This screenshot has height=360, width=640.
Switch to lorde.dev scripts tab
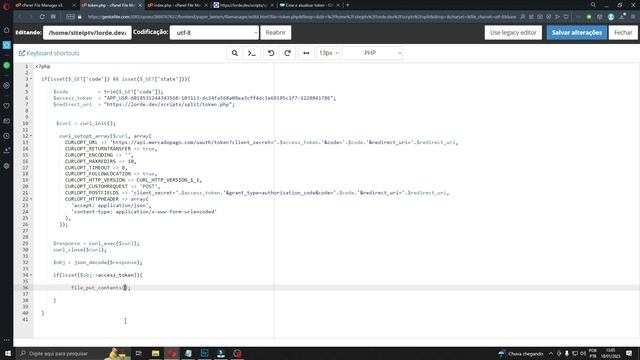pos(243,5)
